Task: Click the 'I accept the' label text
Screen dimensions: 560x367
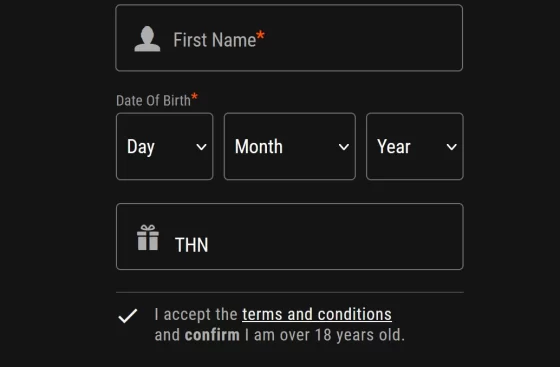Action: [196, 315]
